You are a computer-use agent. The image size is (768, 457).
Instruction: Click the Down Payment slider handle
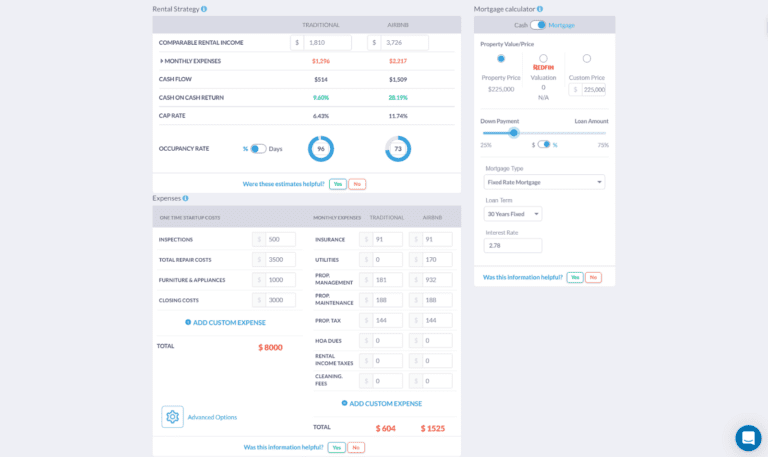514,132
